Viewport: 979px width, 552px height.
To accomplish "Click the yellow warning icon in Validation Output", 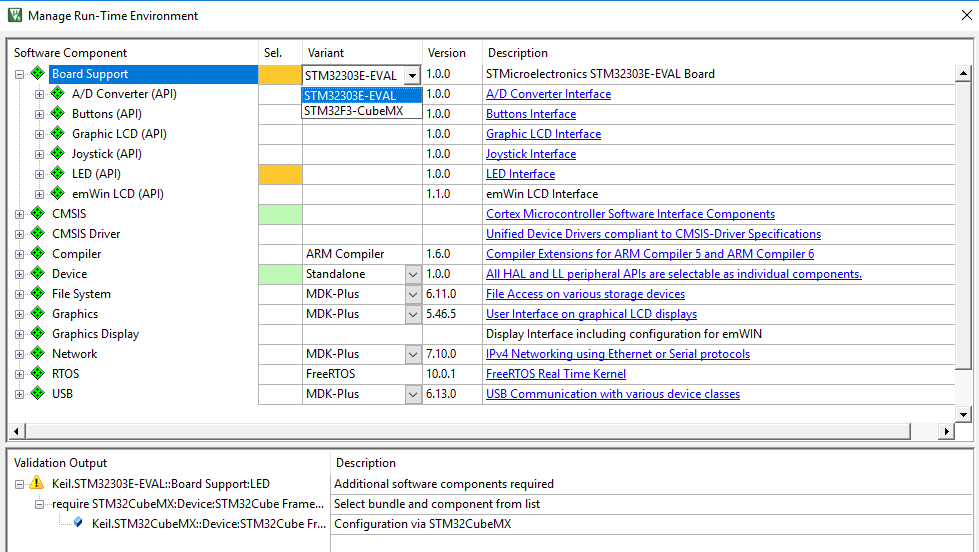I will pyautogui.click(x=37, y=483).
